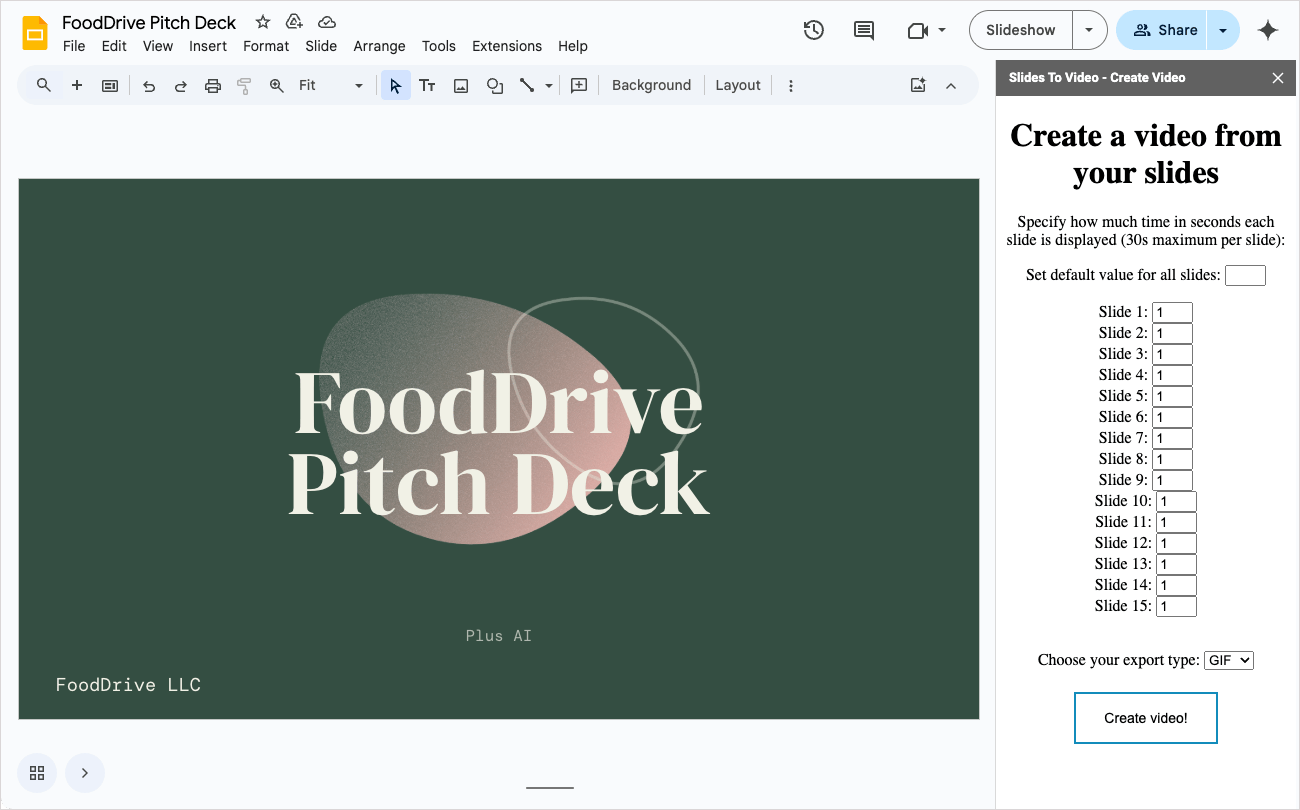
Task: Choose export type GIF dropdown
Action: pos(1229,660)
